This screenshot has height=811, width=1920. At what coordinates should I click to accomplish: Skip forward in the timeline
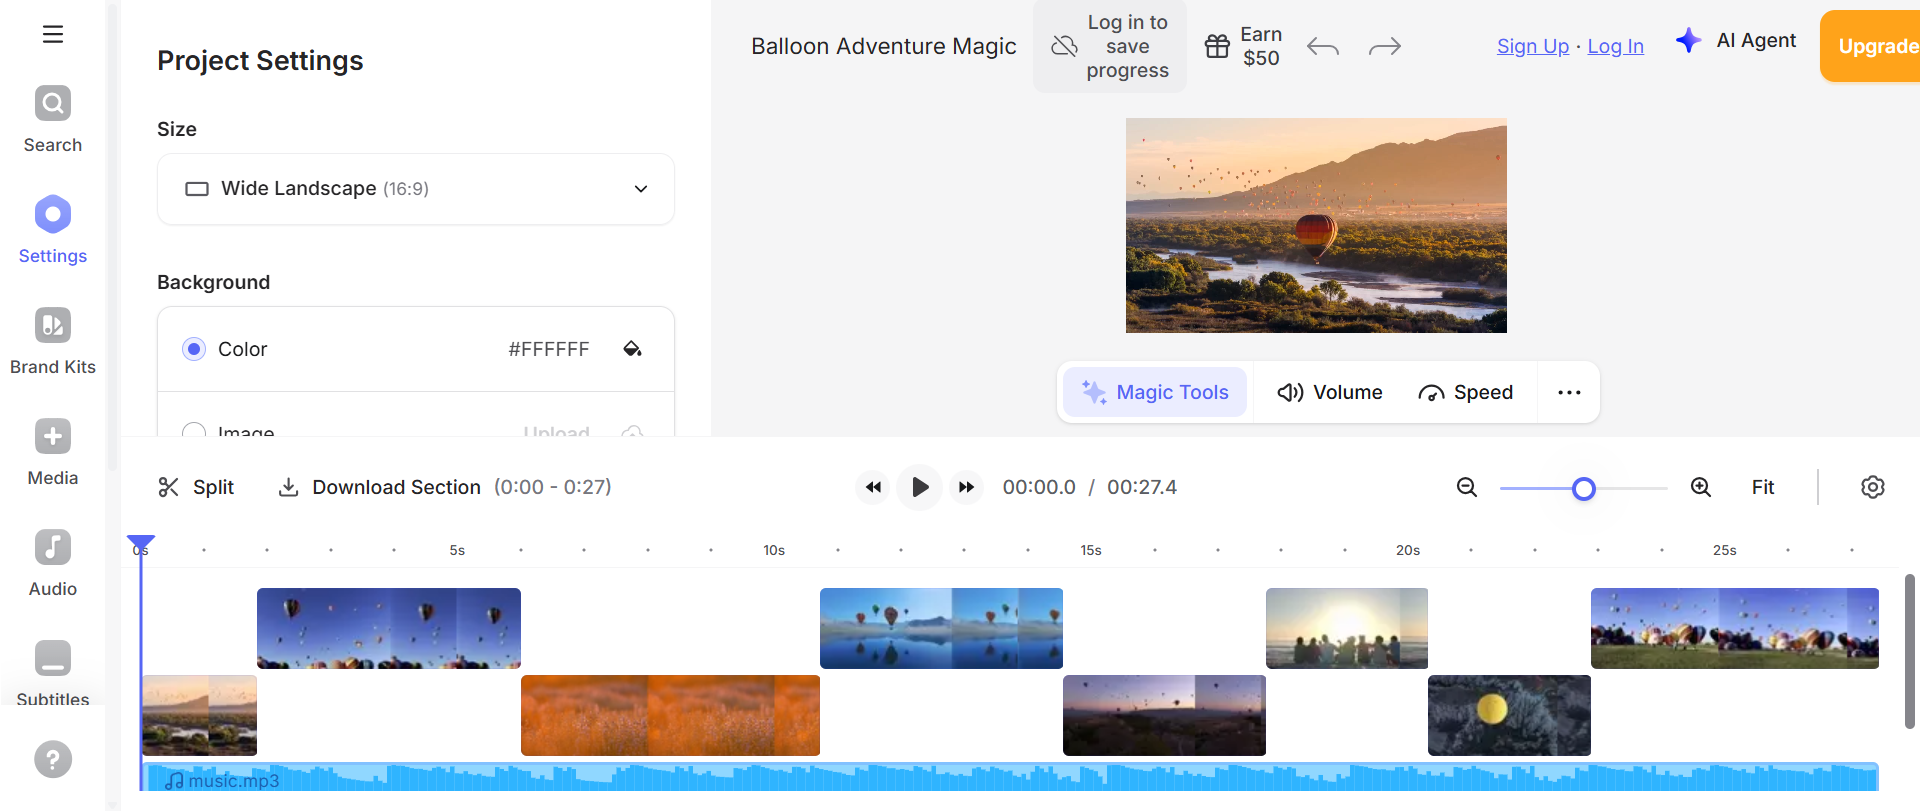[x=966, y=487]
